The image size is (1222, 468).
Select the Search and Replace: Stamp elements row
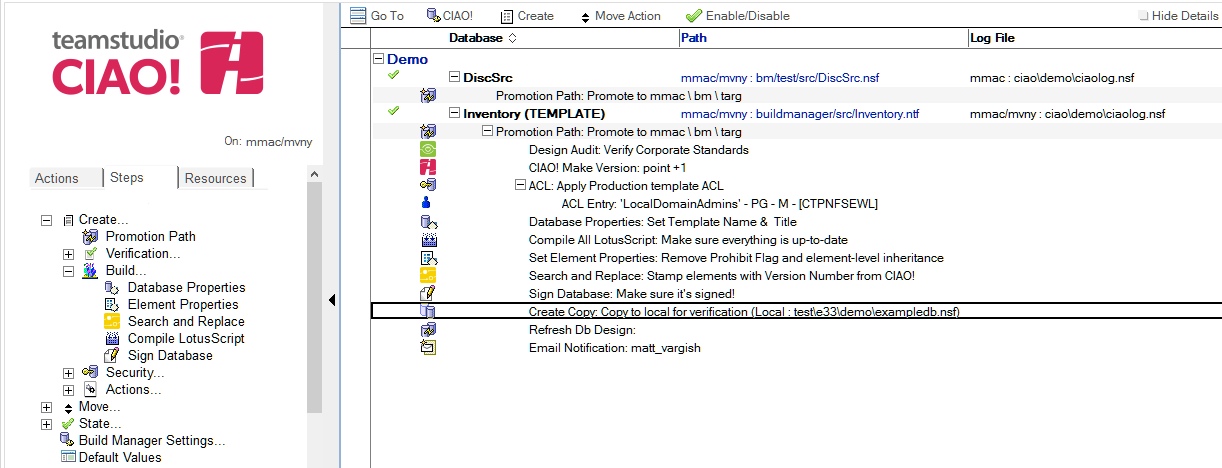pyautogui.click(x=722, y=276)
